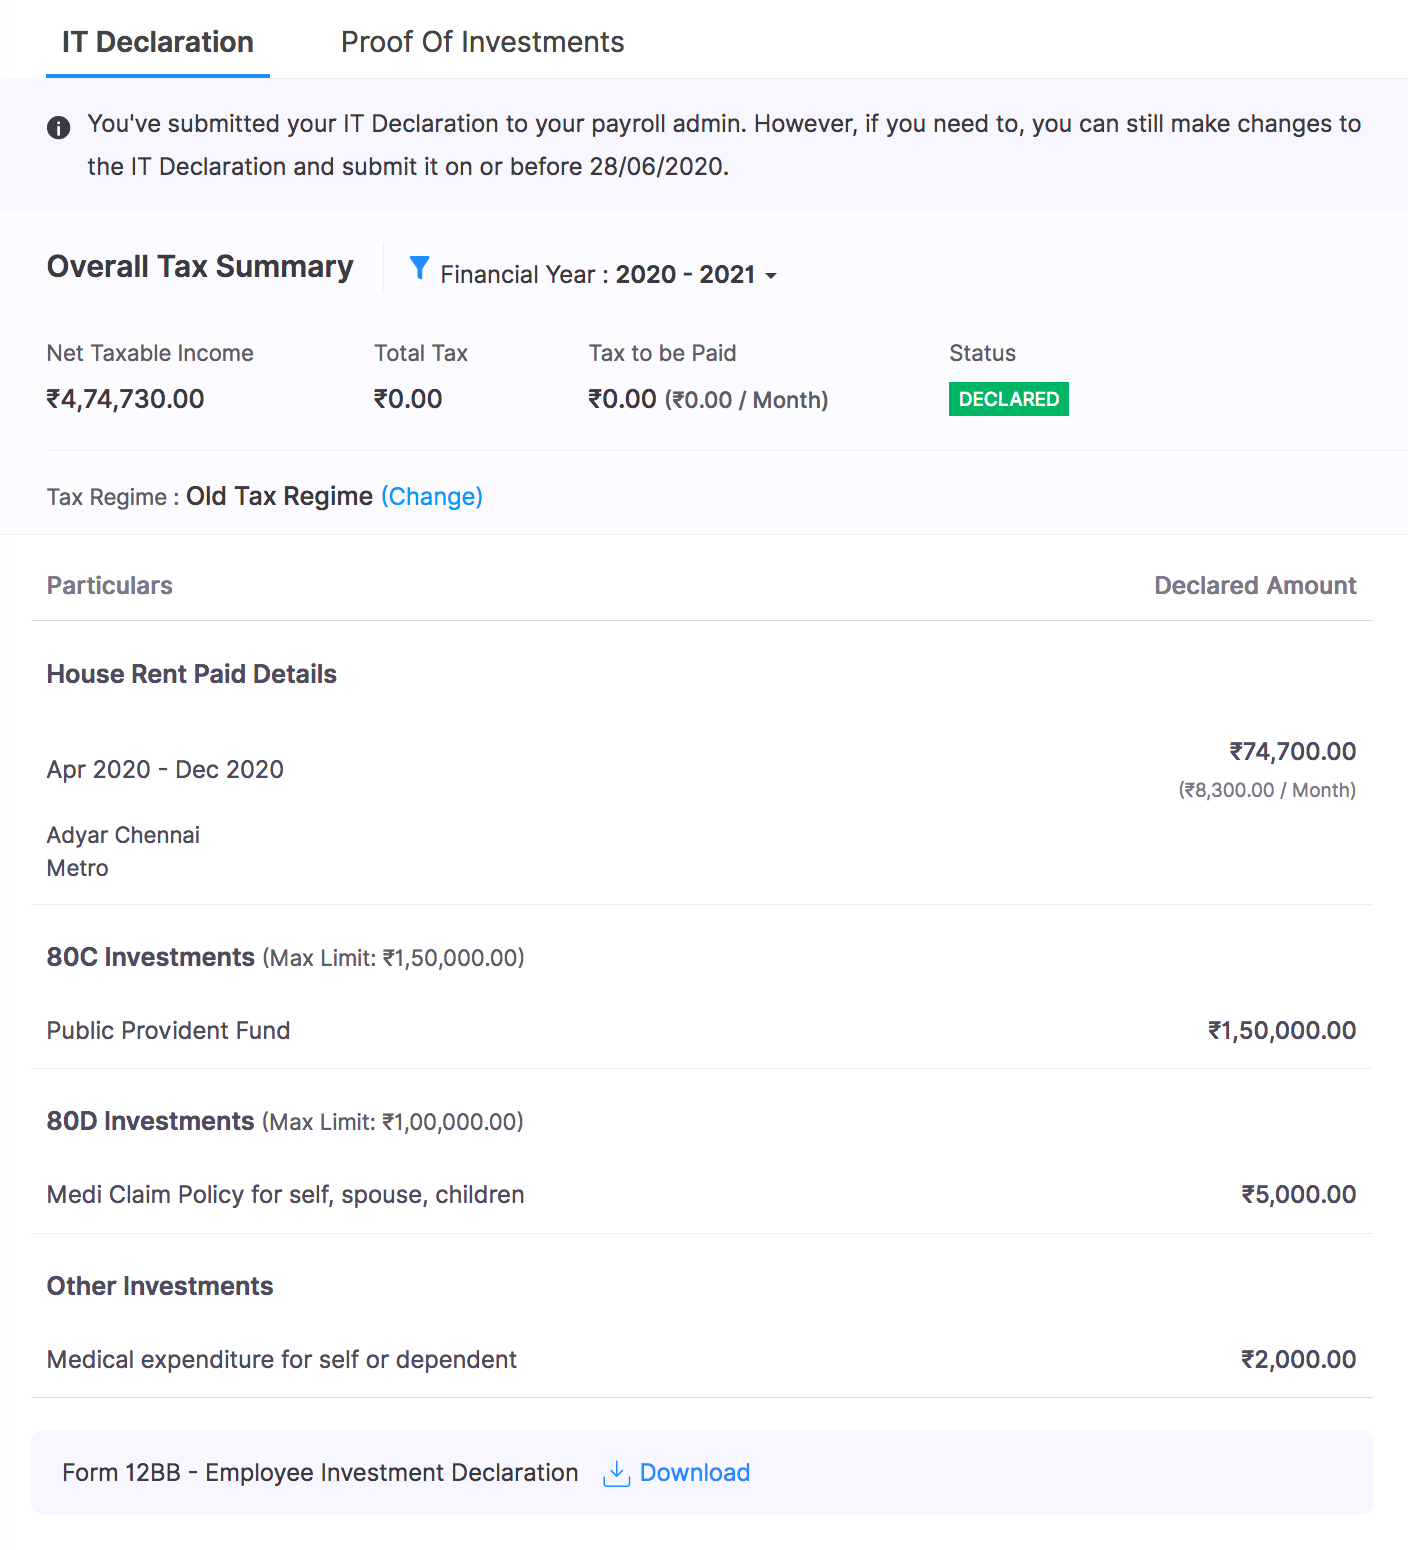This screenshot has height=1550, width=1408.
Task: Click Medical expenditure for self or dependent
Action: click(282, 1360)
